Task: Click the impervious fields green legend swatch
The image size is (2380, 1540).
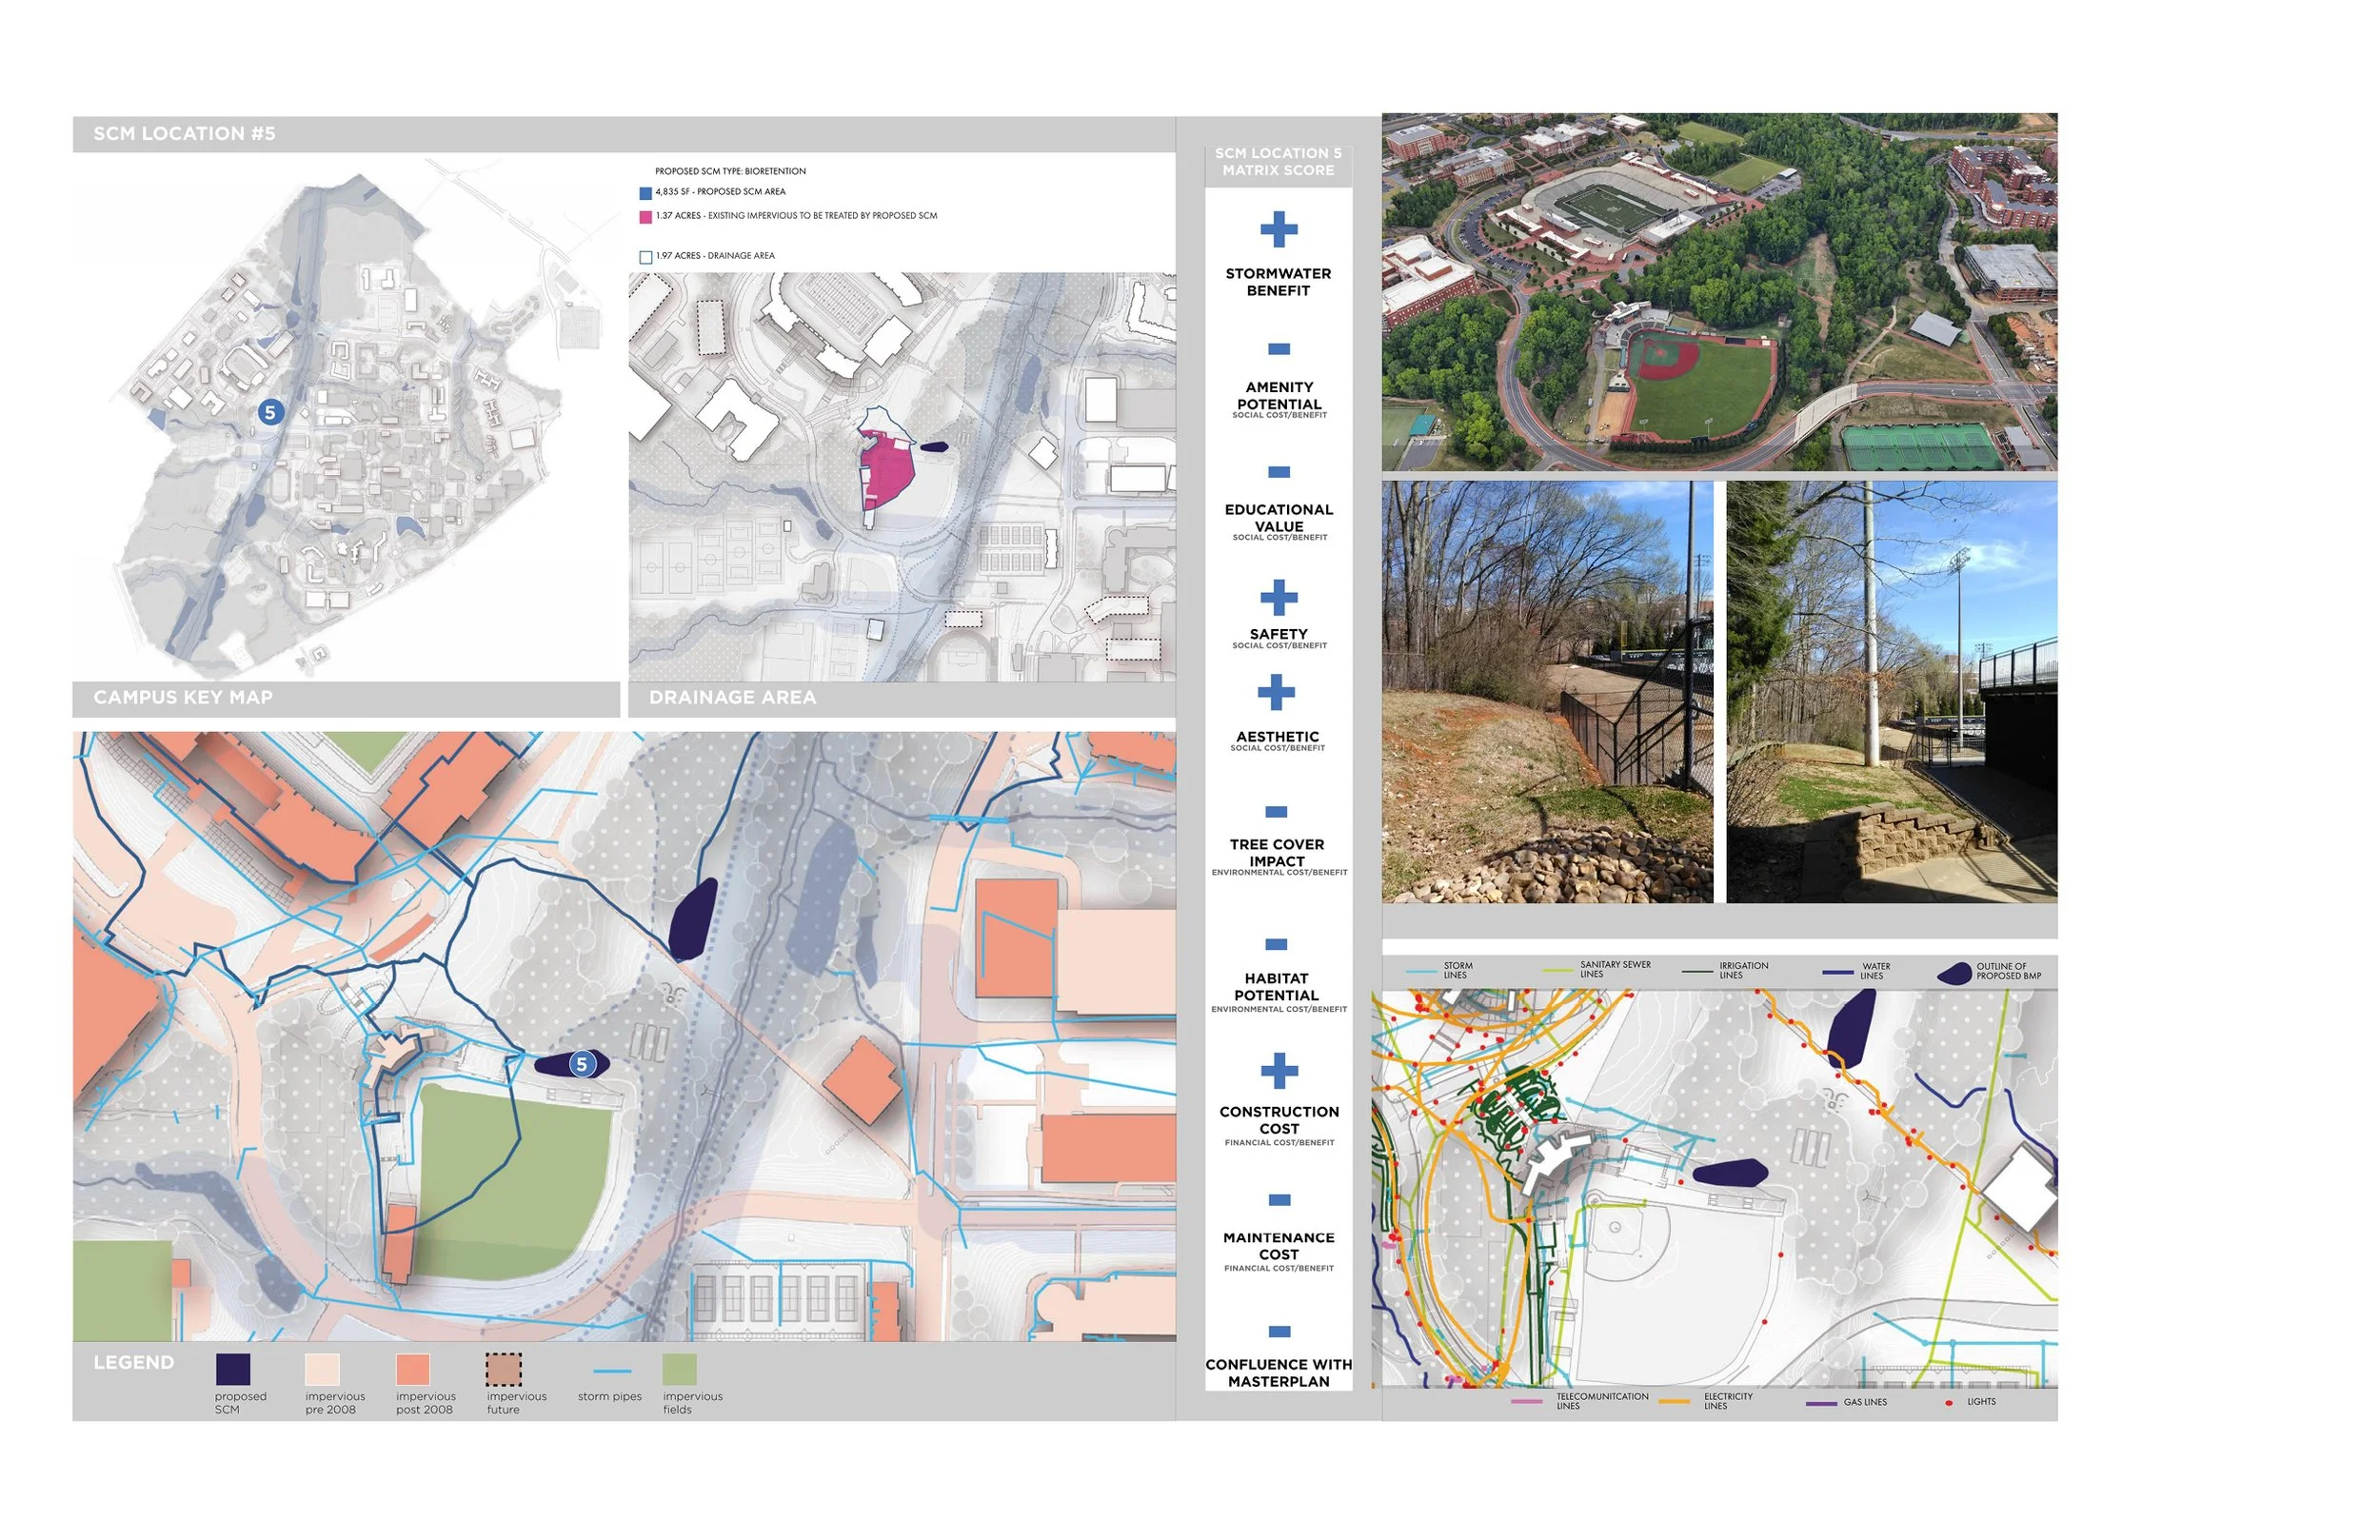Action: pos(679,1369)
